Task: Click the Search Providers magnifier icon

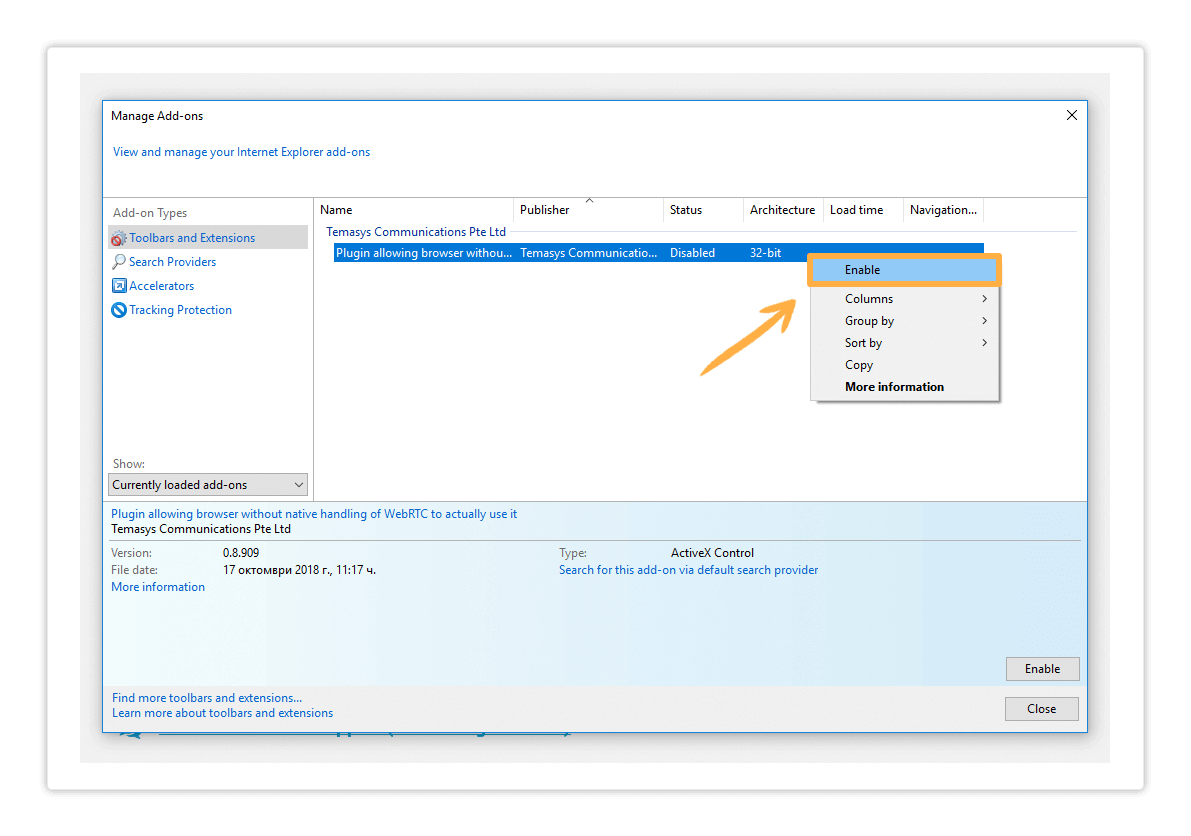Action: [118, 262]
